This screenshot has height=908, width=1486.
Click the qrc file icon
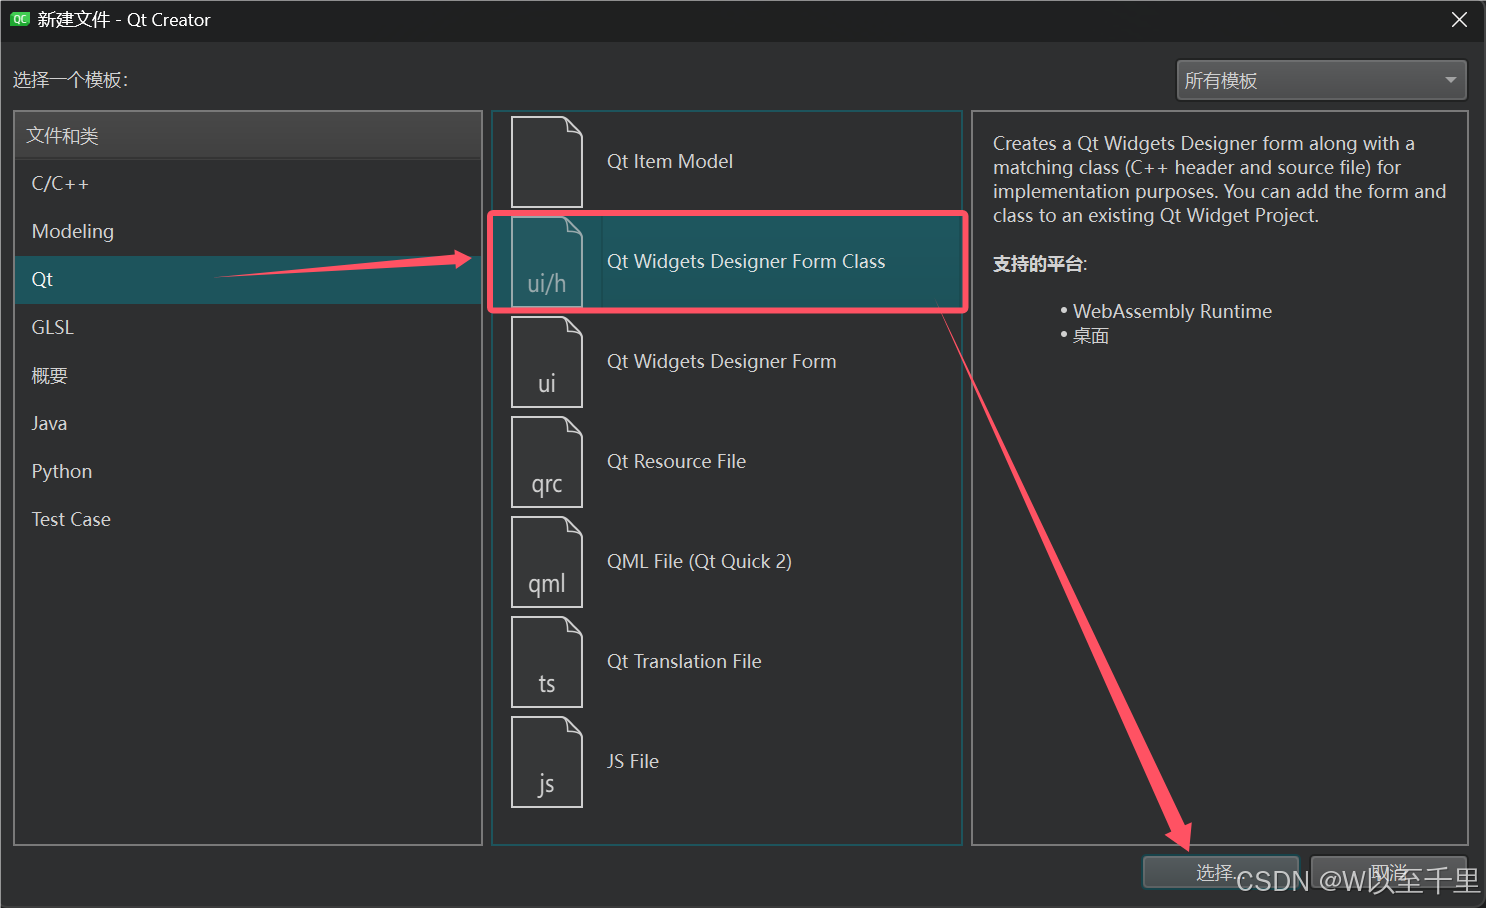(547, 462)
